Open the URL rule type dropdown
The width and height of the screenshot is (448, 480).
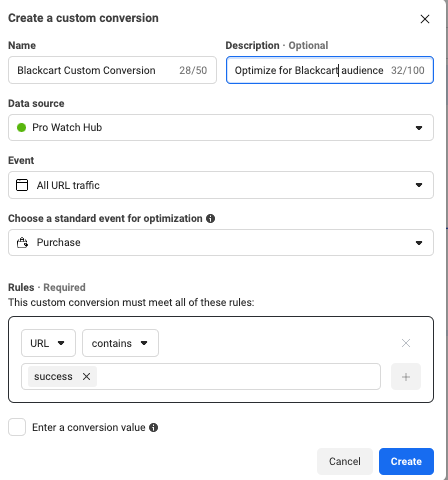coord(48,343)
